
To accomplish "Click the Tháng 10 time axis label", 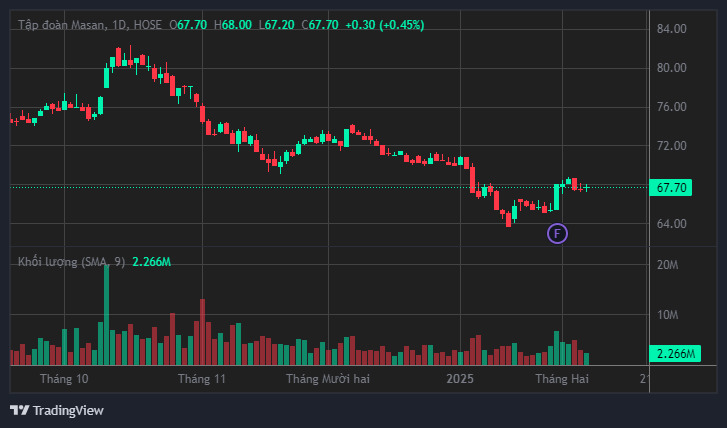I will coord(64,379).
